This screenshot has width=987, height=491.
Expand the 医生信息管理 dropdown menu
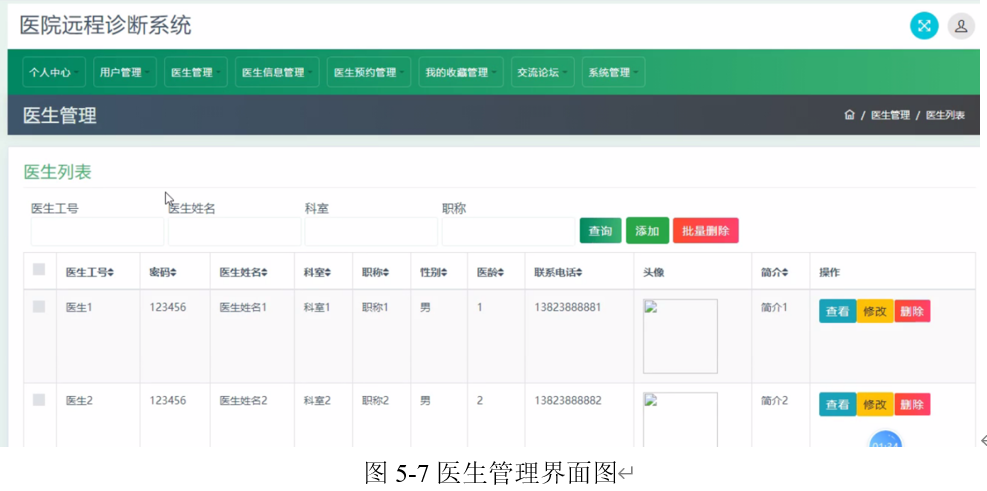click(x=277, y=72)
